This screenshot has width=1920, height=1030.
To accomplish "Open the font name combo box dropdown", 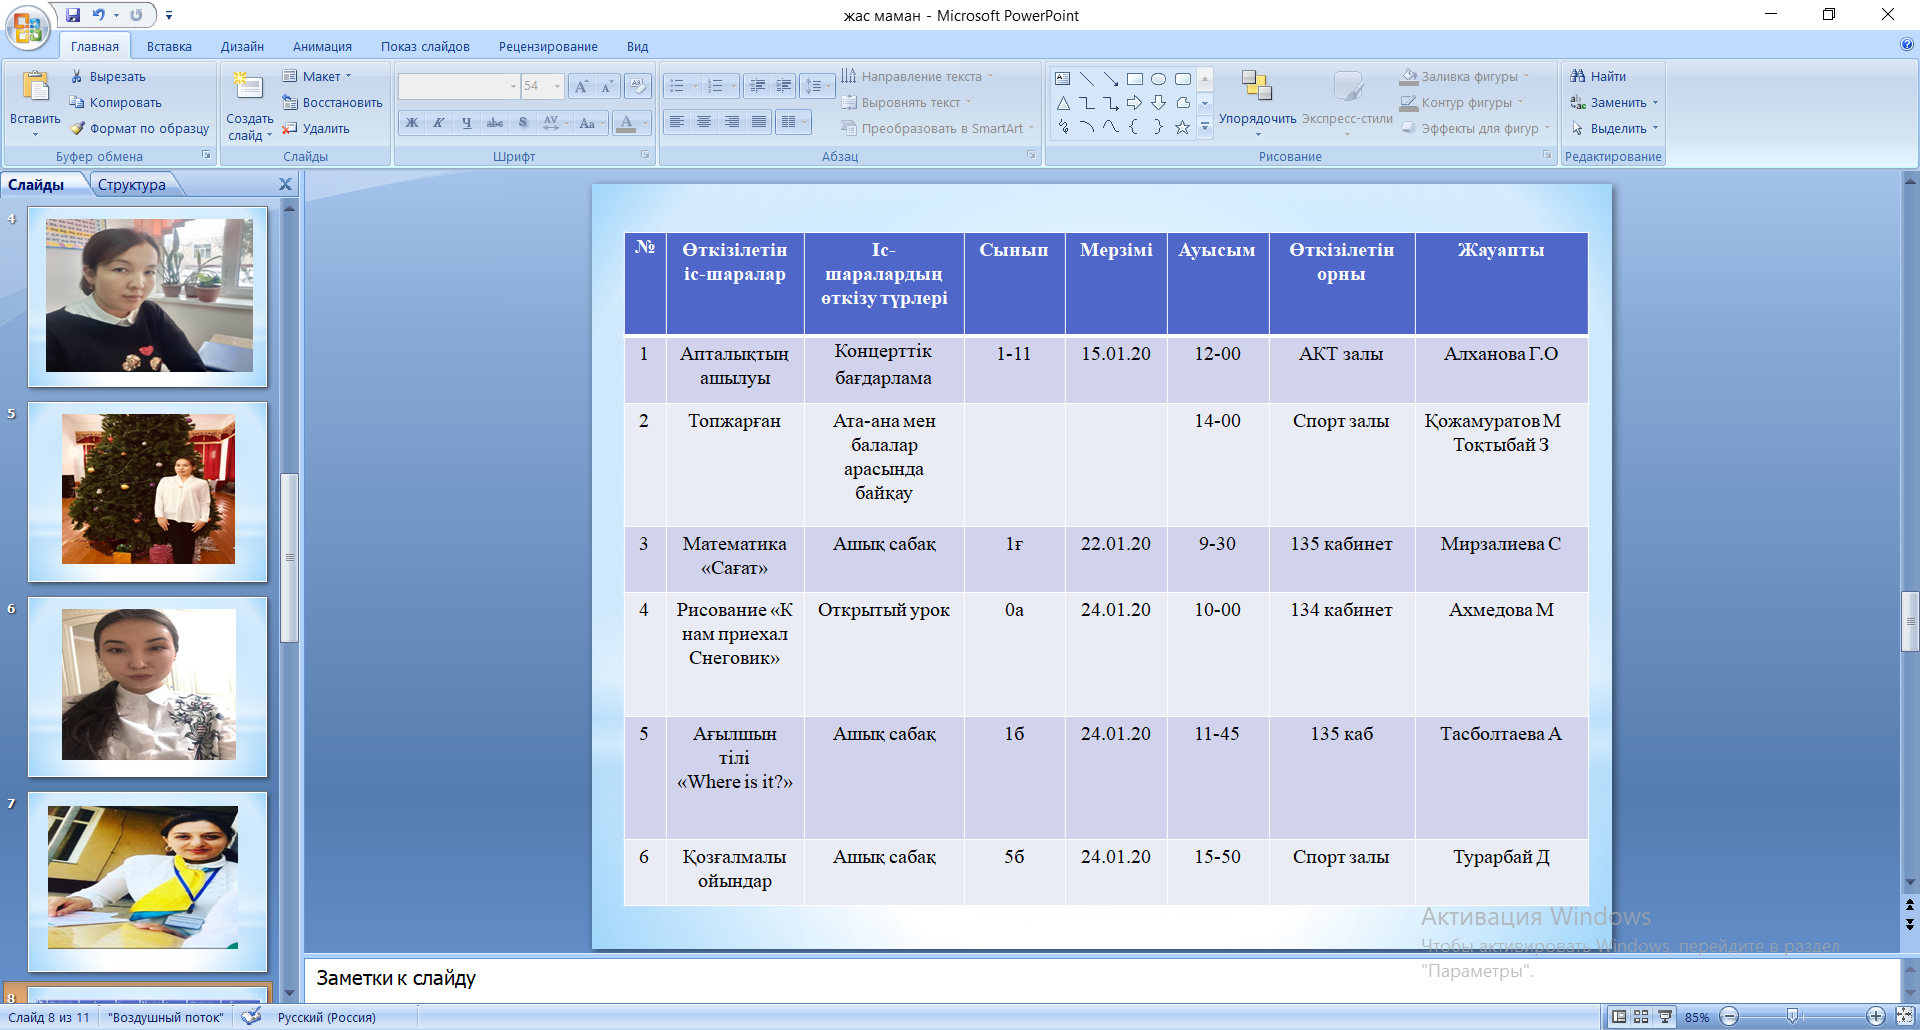I will click(513, 87).
